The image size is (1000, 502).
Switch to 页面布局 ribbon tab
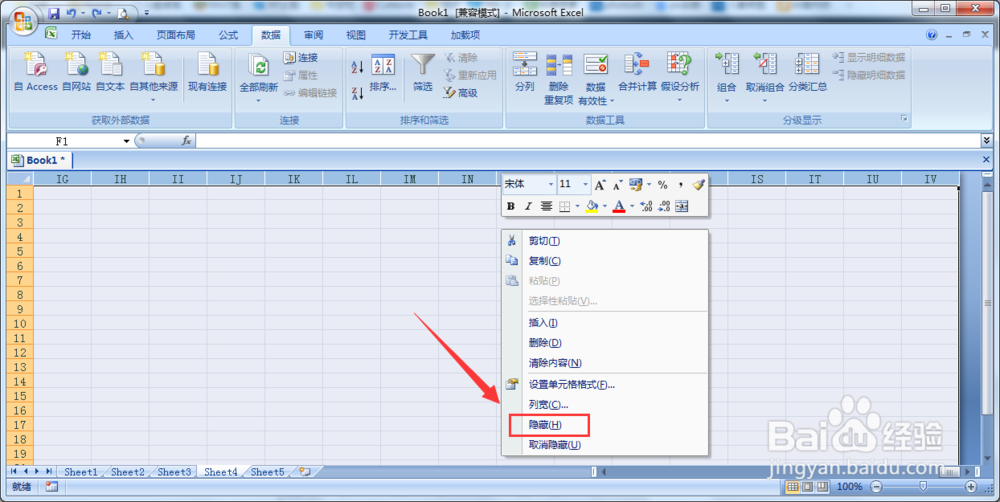tap(176, 35)
